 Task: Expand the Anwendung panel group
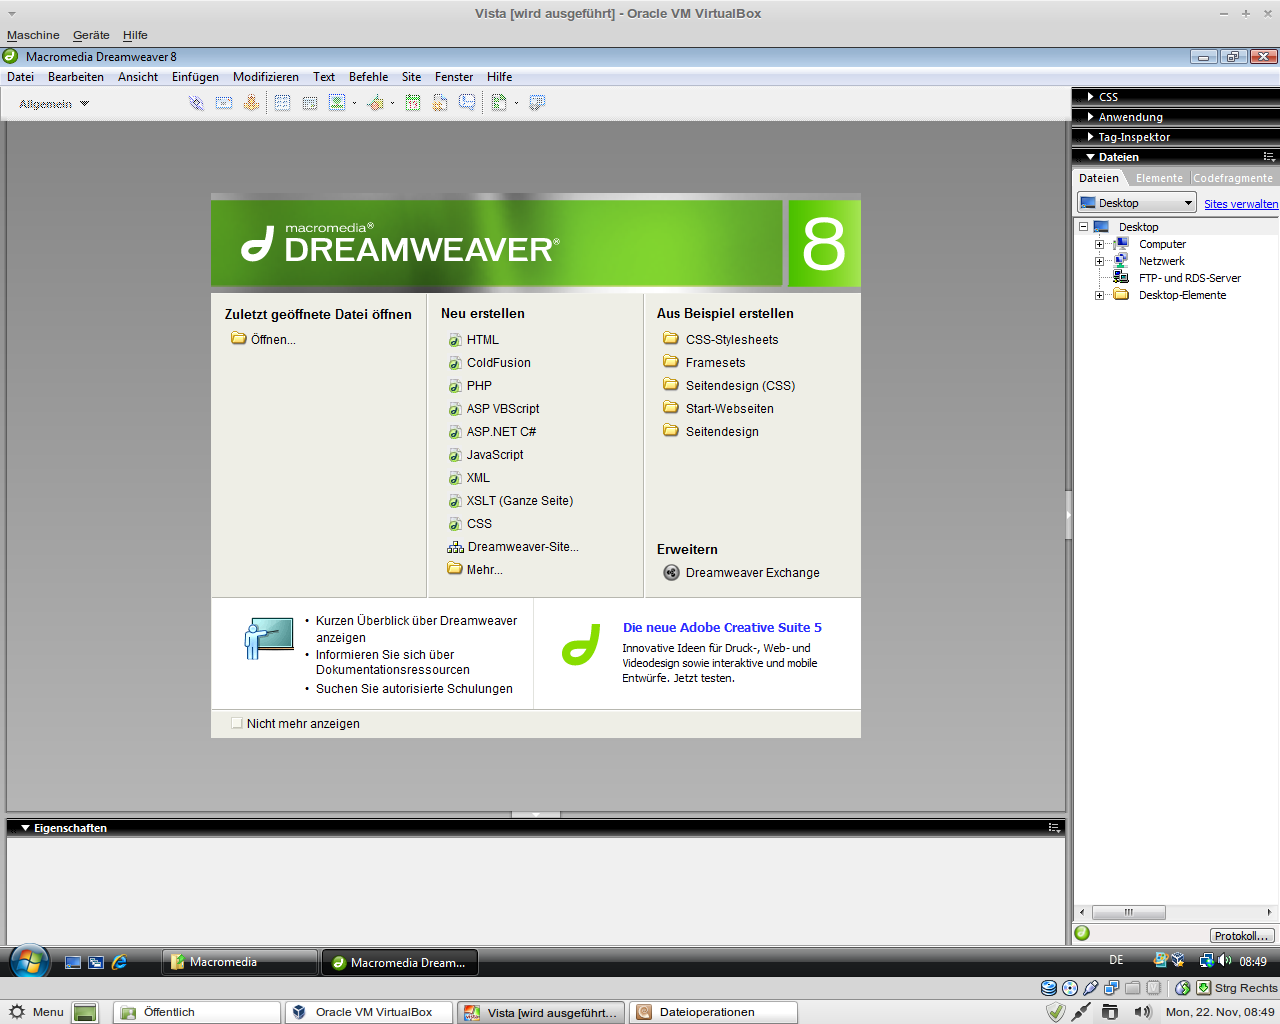coord(1090,117)
